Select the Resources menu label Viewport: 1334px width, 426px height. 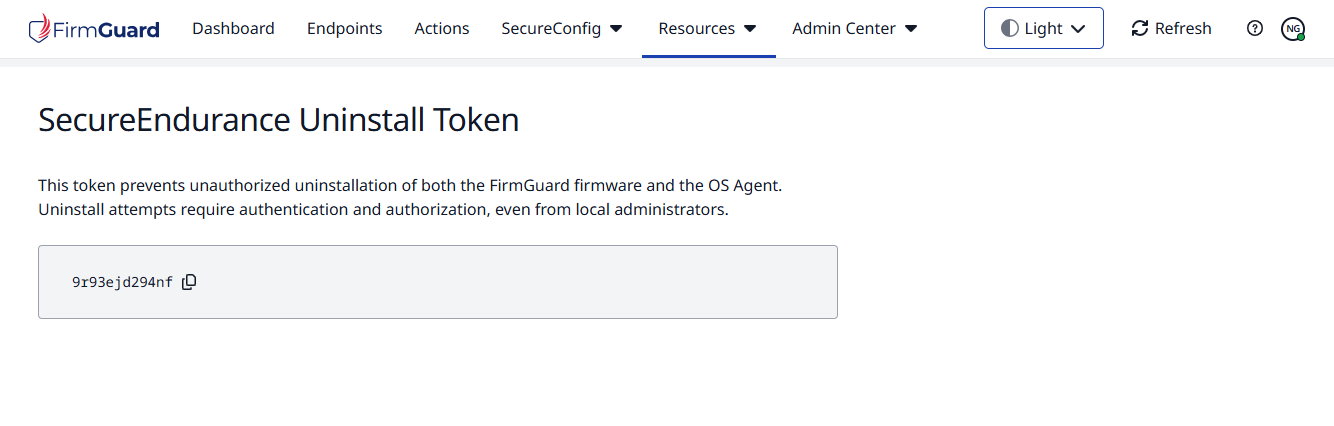[x=696, y=28]
